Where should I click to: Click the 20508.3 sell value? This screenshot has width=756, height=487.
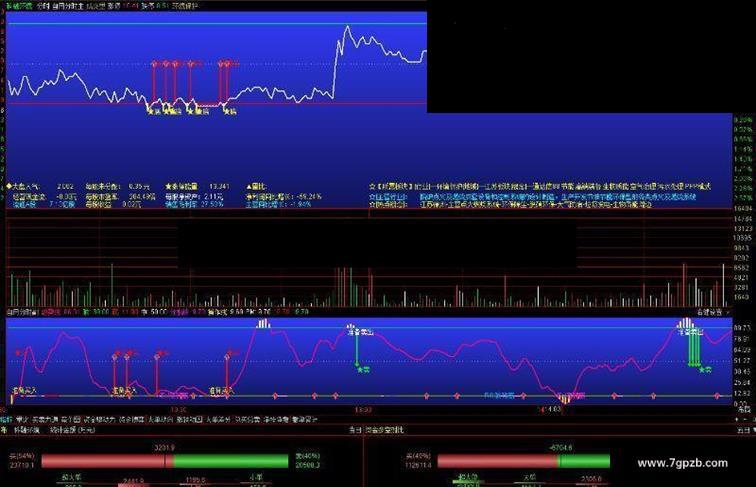point(308,465)
